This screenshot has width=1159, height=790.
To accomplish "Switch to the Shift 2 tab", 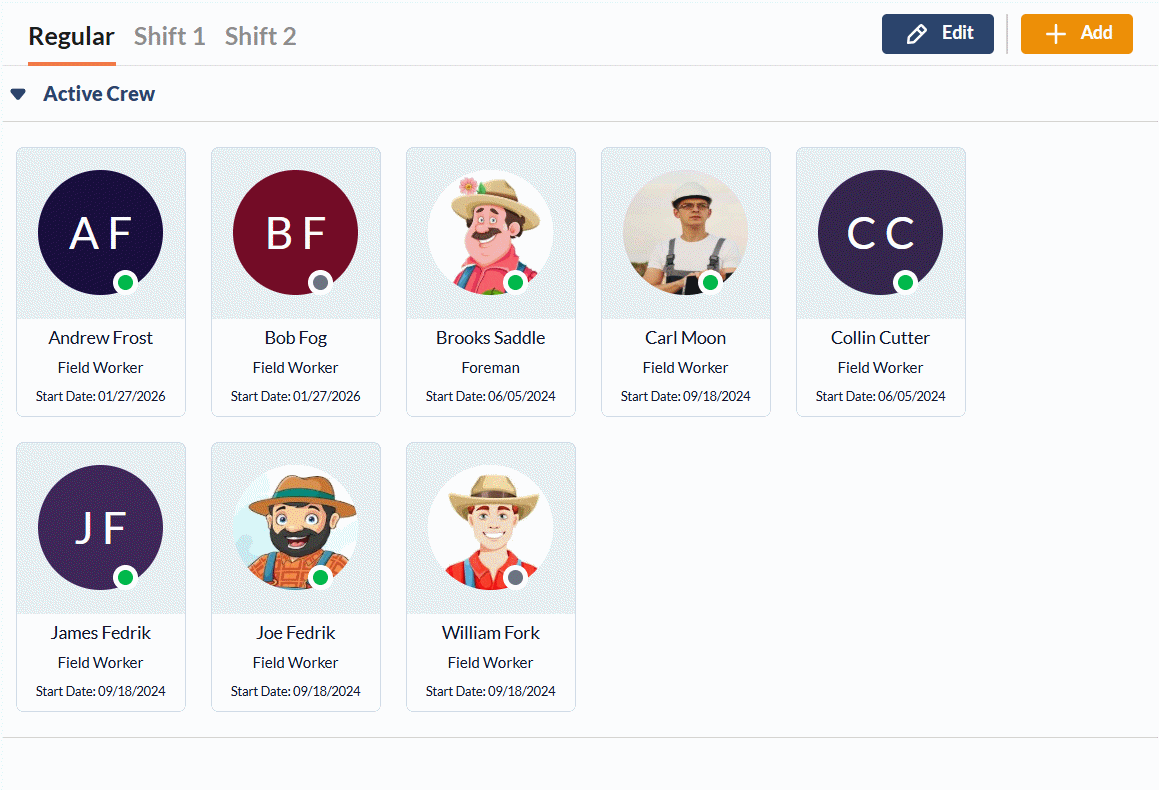I will click(260, 37).
